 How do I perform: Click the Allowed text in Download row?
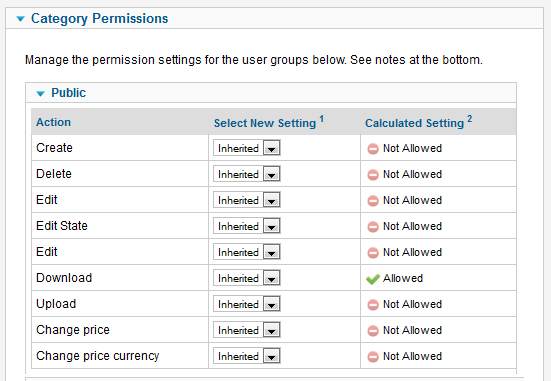403,278
